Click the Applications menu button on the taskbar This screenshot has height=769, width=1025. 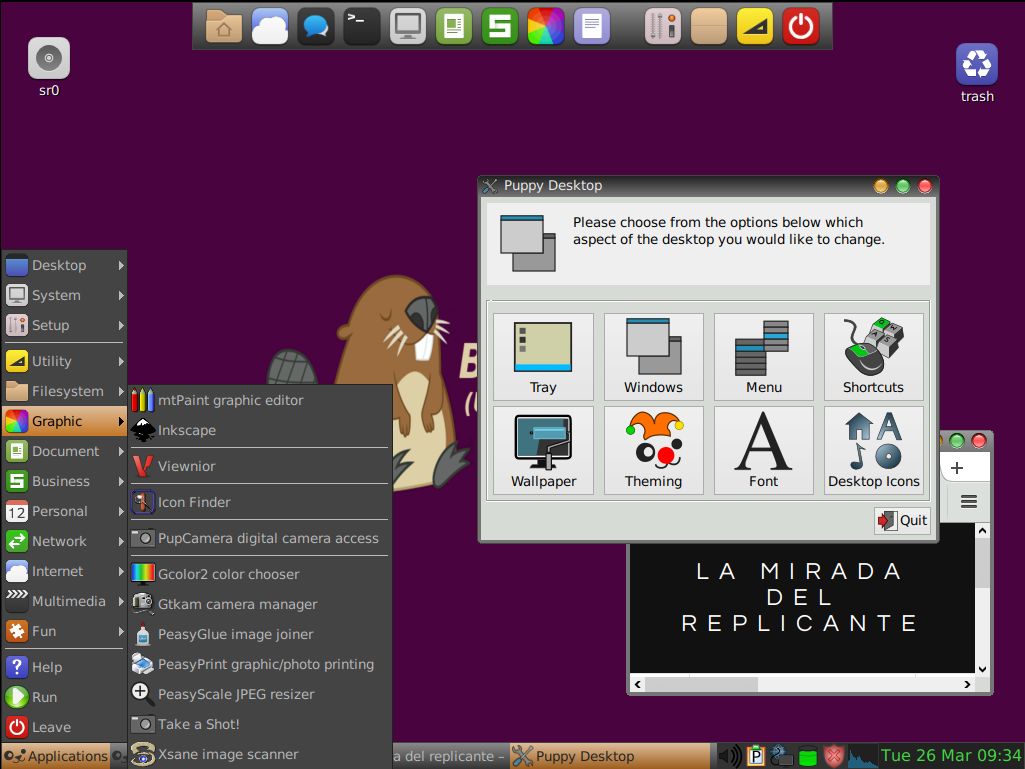point(56,756)
